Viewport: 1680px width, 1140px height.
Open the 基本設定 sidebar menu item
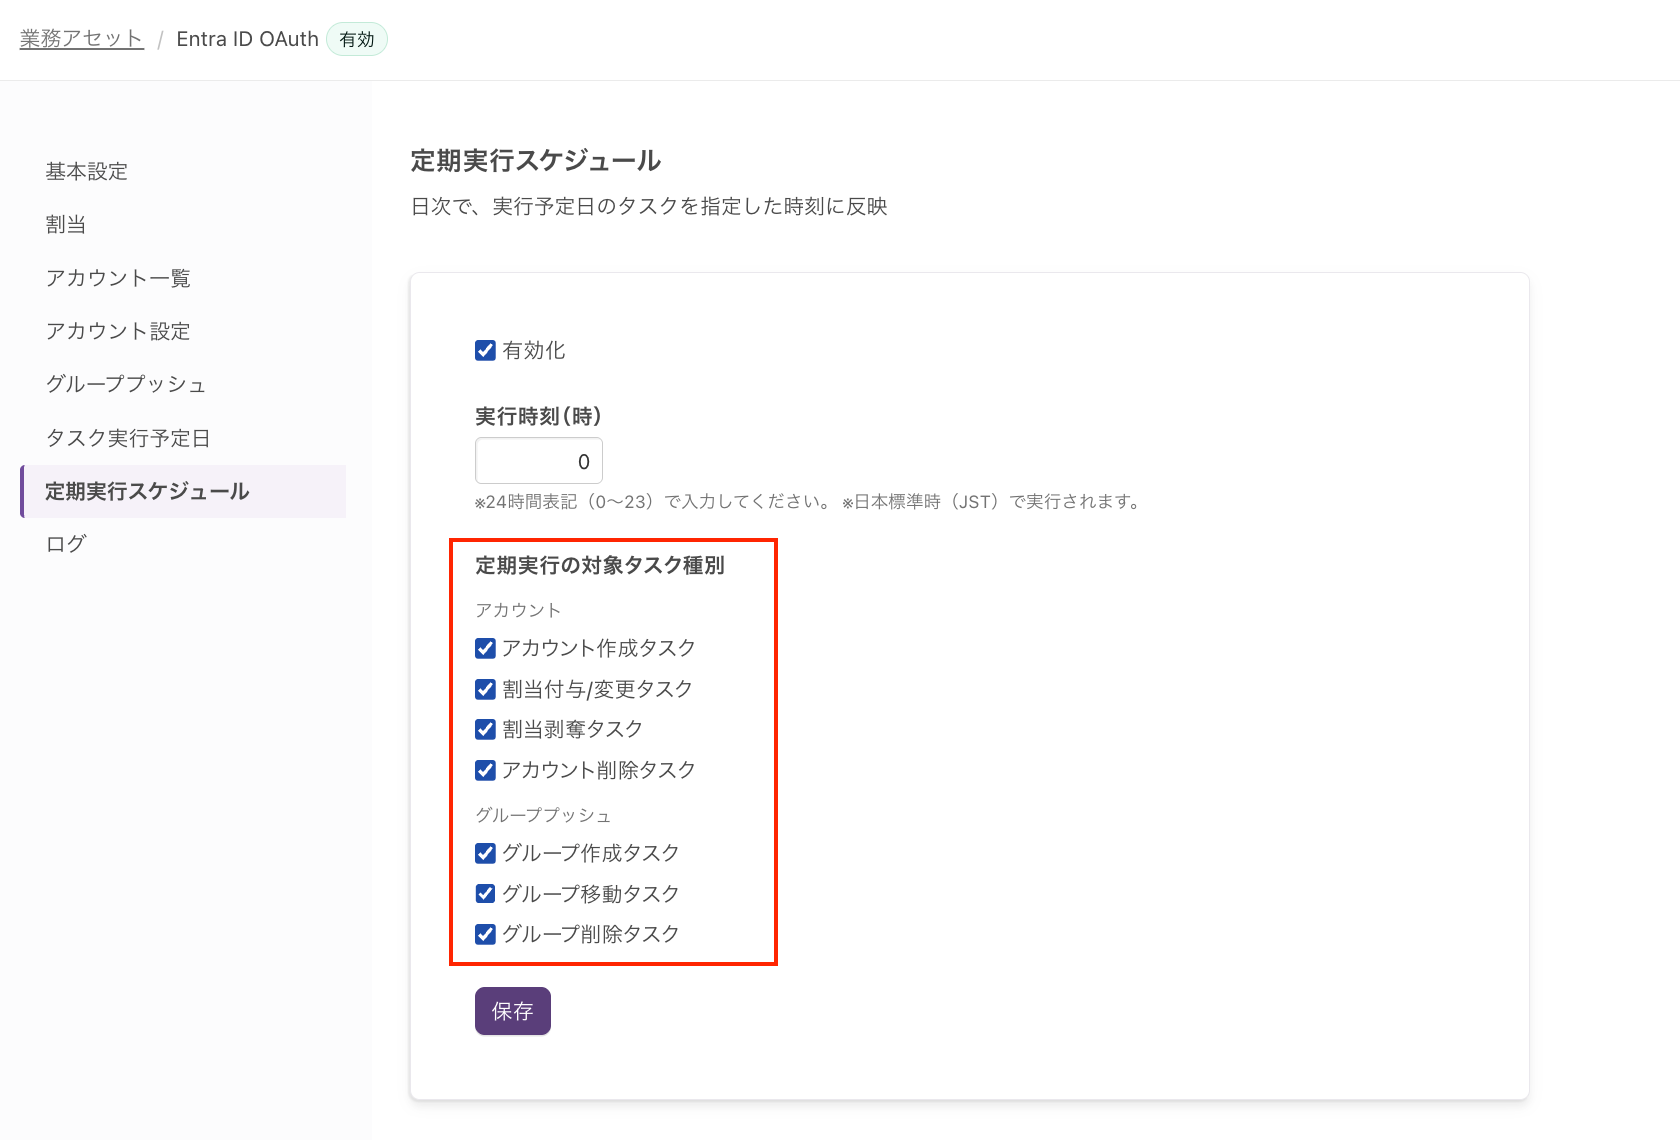pos(87,172)
